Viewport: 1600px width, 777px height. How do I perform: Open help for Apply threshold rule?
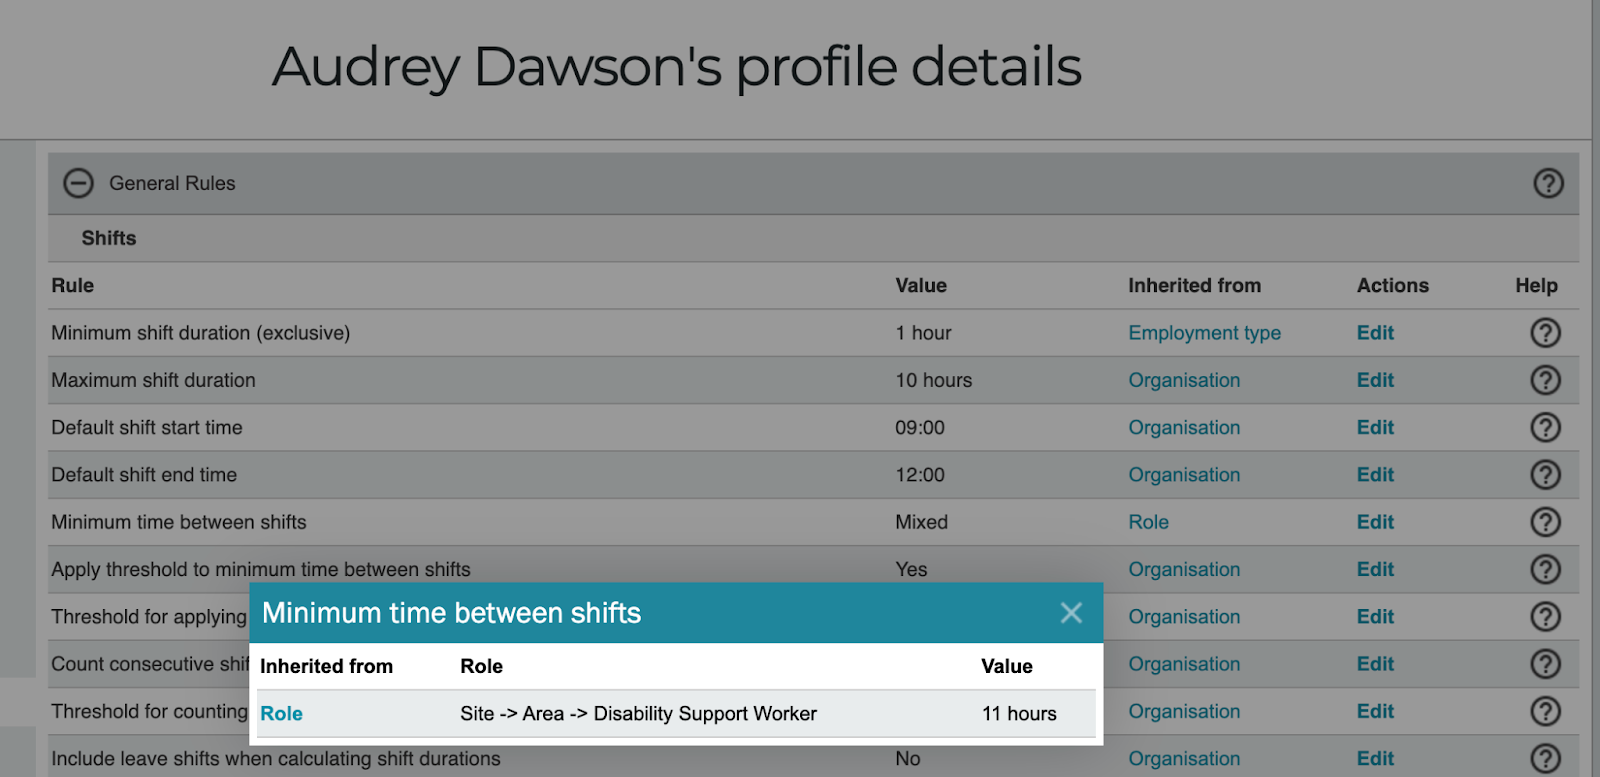click(x=1545, y=569)
